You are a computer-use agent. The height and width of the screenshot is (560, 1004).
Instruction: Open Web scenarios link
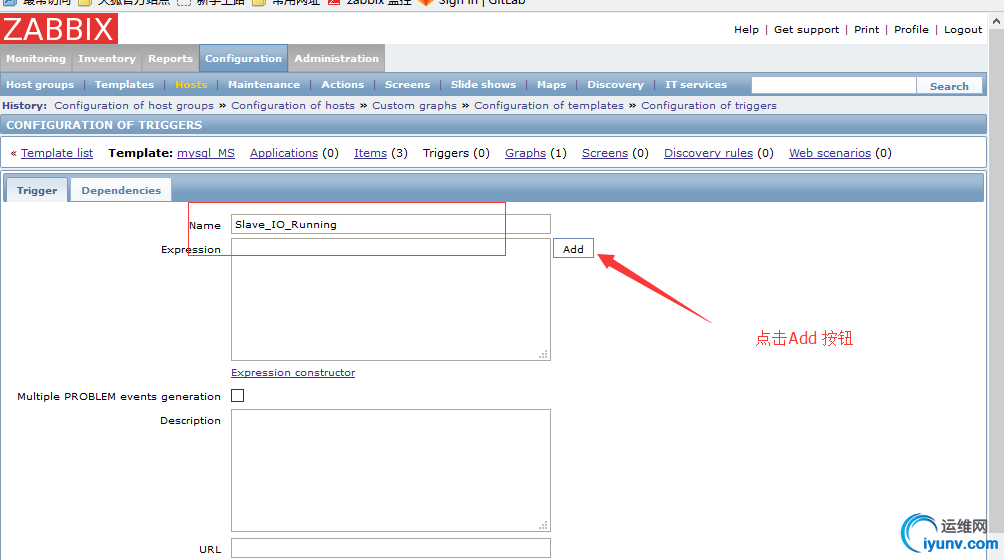830,153
